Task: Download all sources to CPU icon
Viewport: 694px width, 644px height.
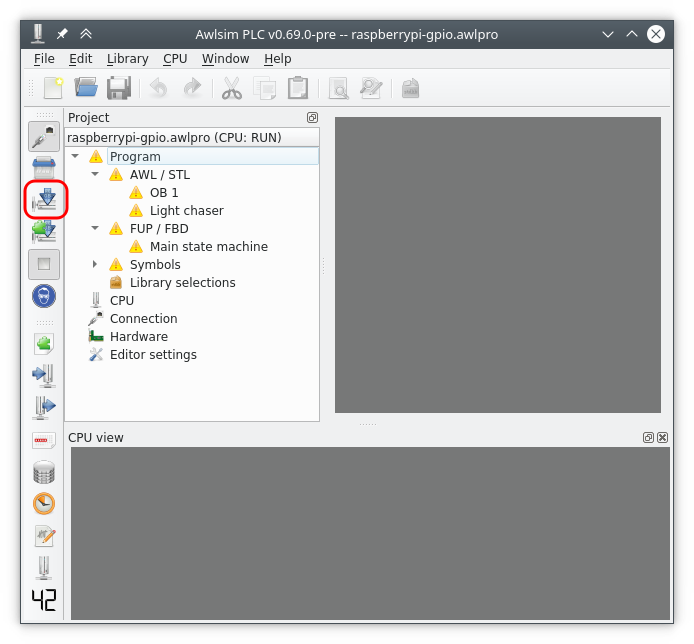Action: point(44,200)
